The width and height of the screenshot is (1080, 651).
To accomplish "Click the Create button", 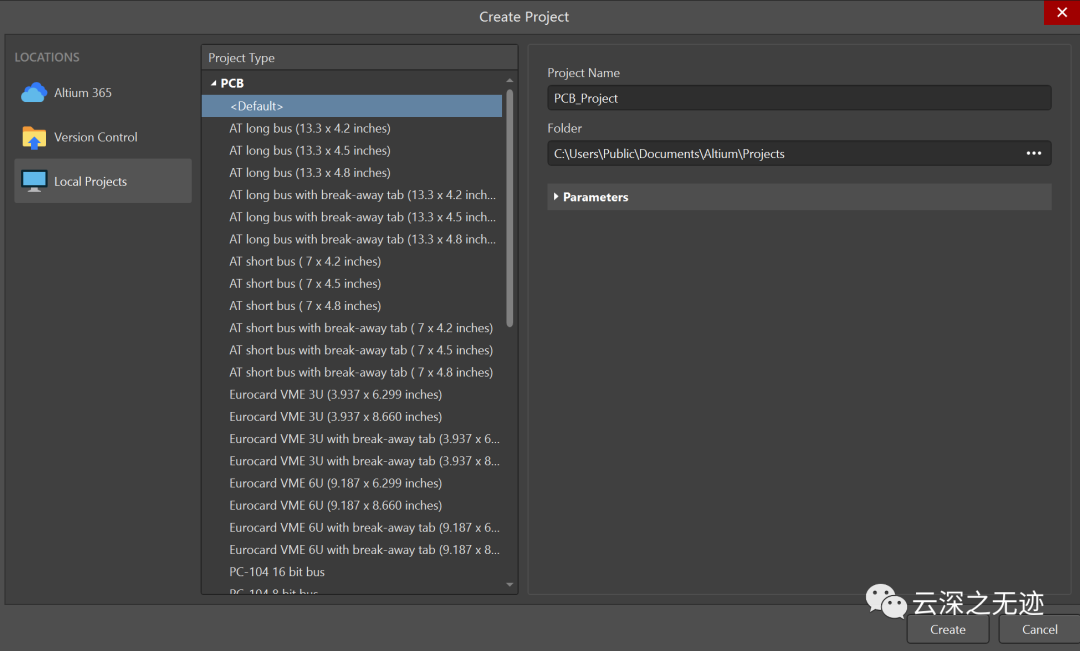I will point(948,630).
